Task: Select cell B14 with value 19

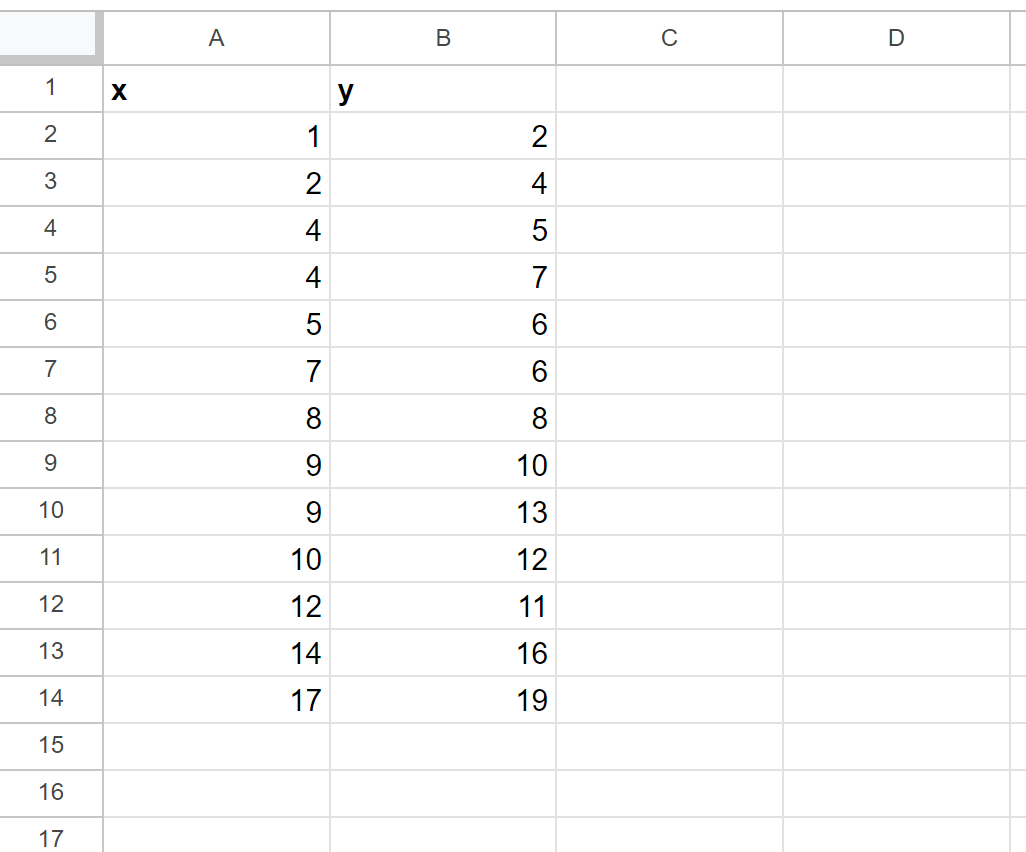Action: [443, 700]
